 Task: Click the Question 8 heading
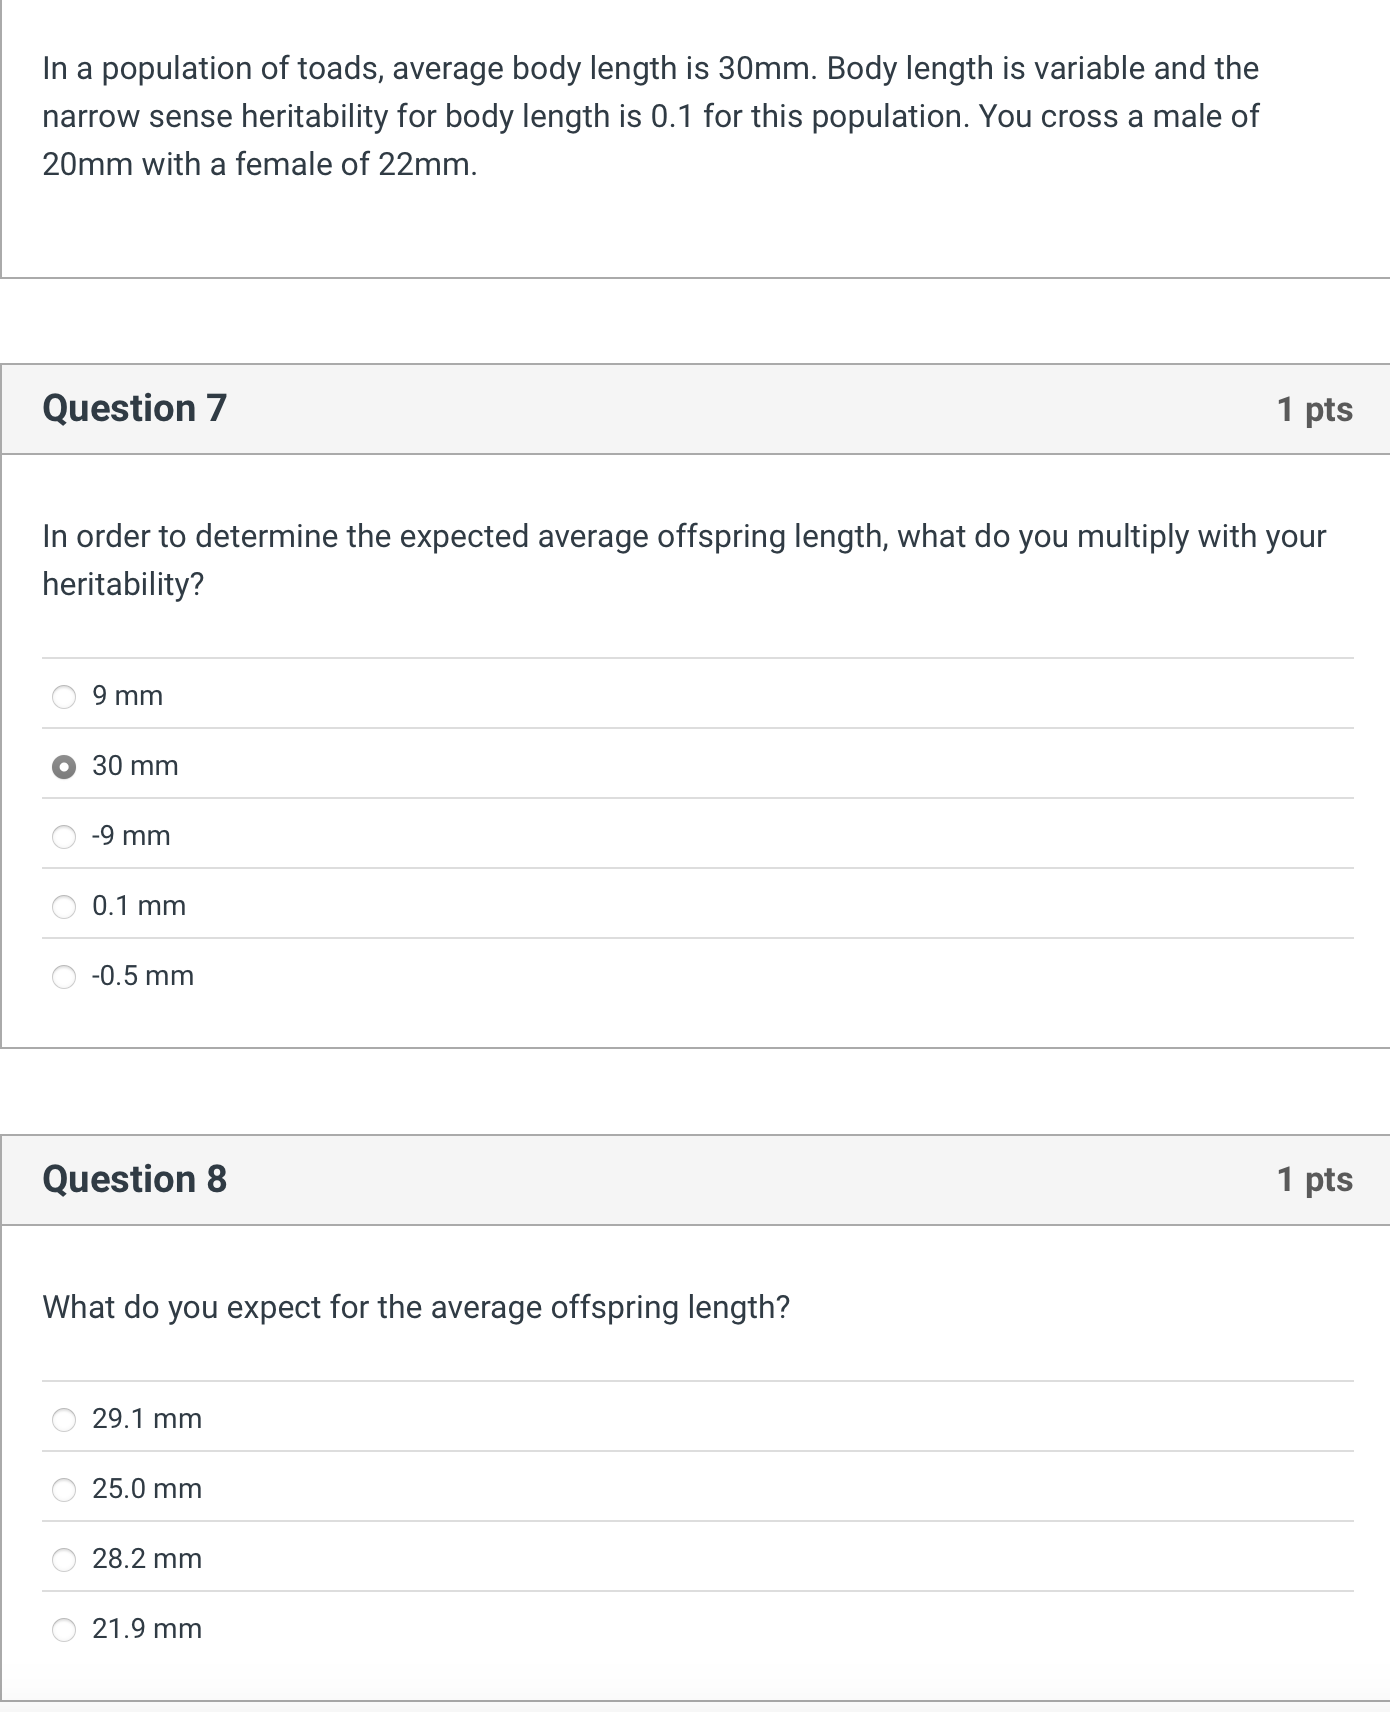(135, 1179)
